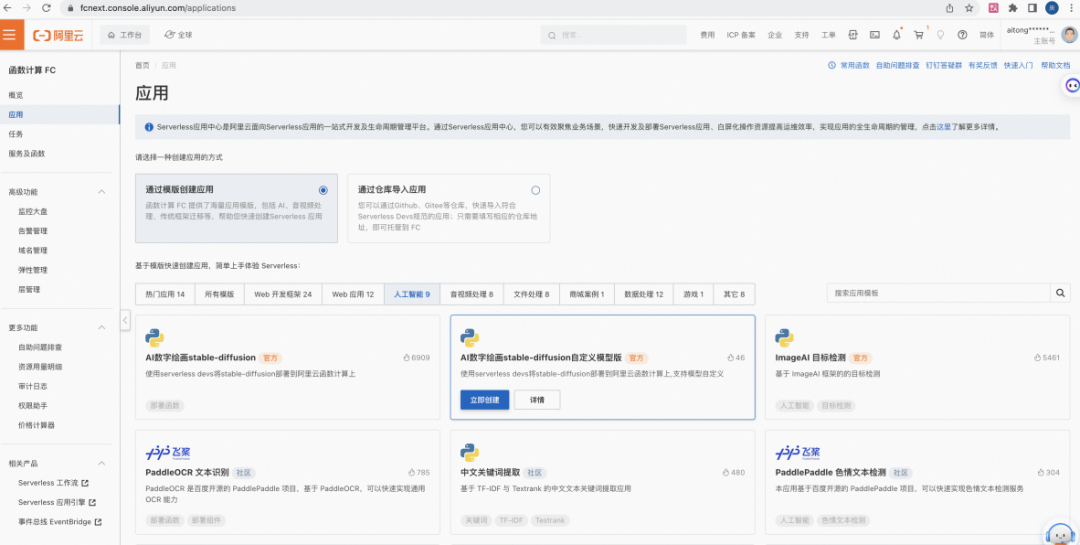Viewport: 1080px width, 545px height.
Task: Click the help question mark icon
Action: 963,35
